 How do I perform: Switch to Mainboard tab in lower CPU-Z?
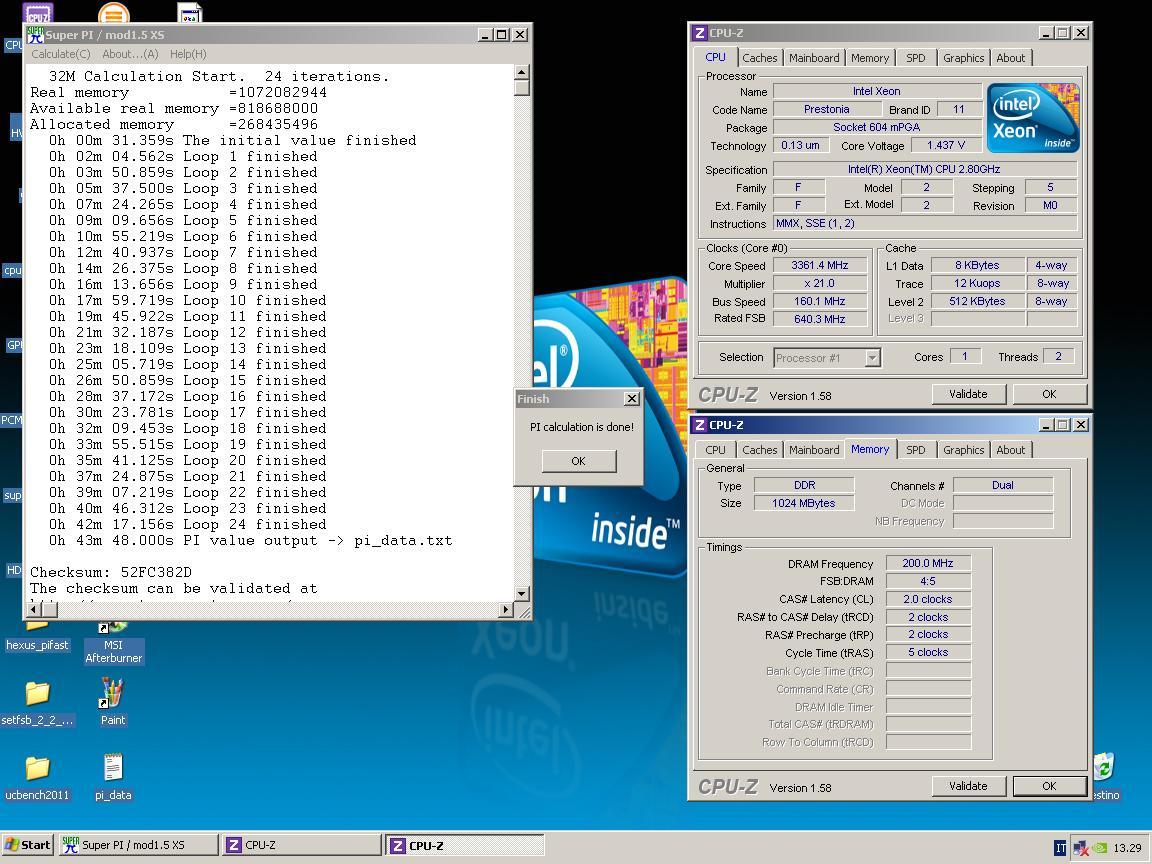click(x=814, y=450)
